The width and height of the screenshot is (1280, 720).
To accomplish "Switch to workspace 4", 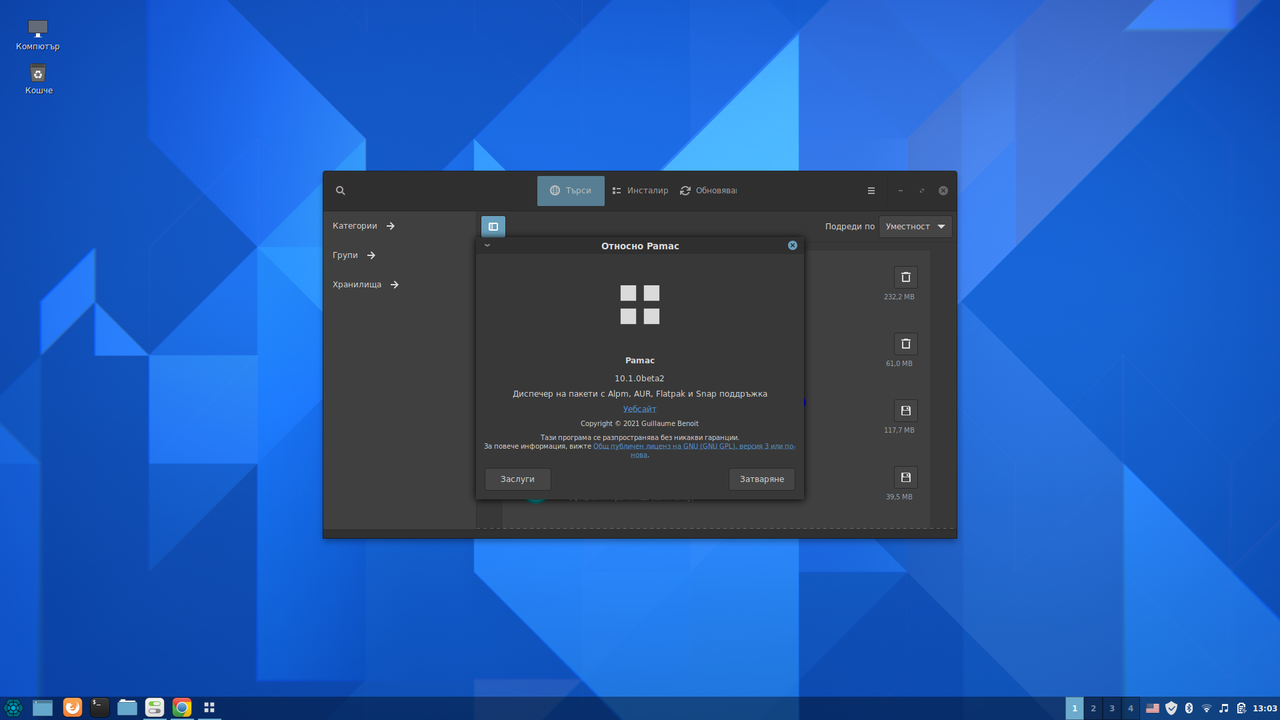I will tap(1131, 708).
